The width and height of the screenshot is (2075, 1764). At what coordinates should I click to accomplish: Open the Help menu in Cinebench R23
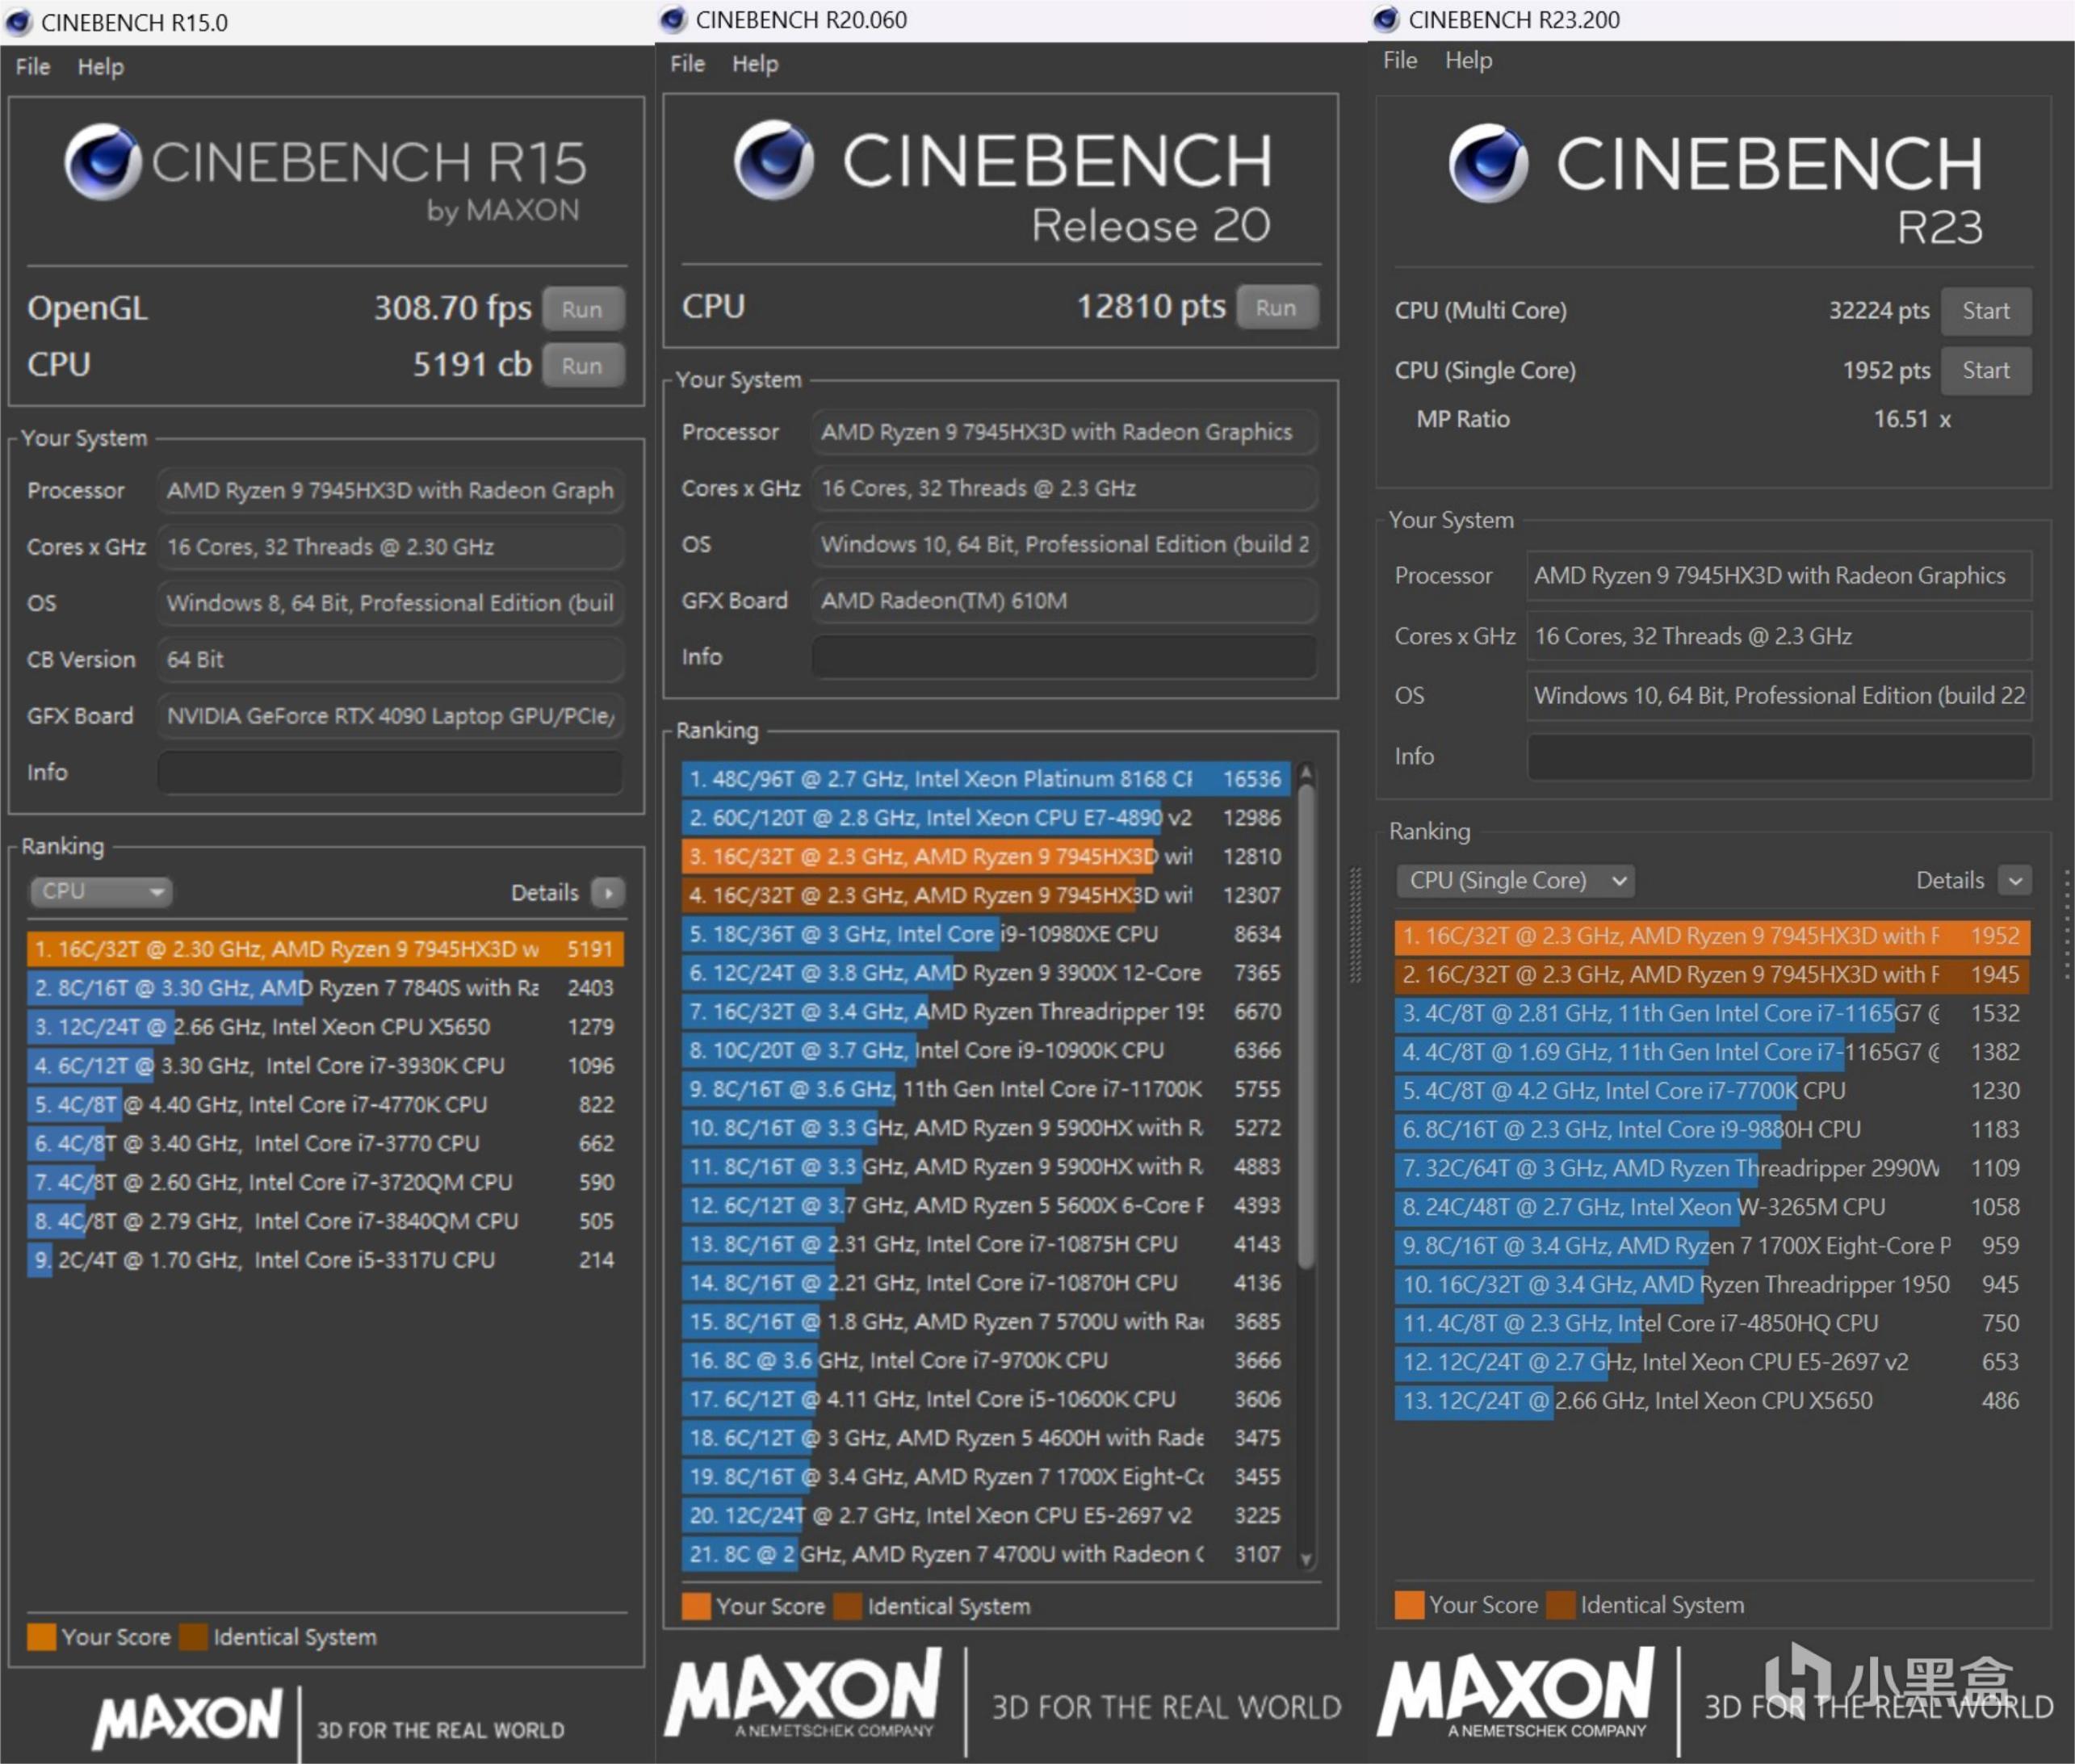pyautogui.click(x=1468, y=60)
